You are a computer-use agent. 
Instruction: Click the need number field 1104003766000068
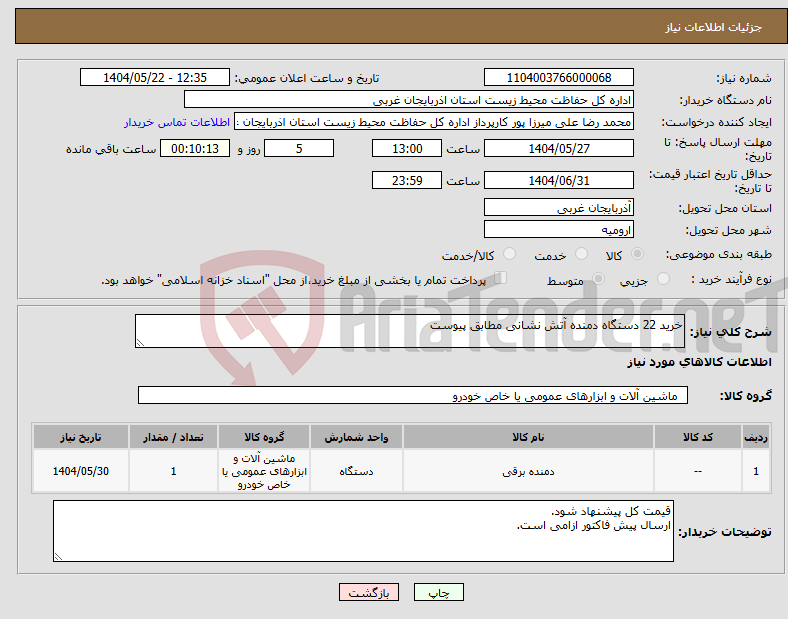(558, 77)
